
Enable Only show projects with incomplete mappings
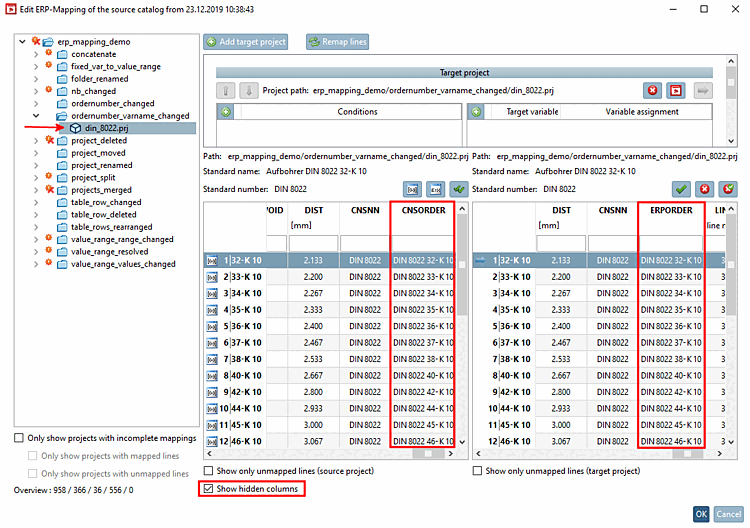(20, 438)
